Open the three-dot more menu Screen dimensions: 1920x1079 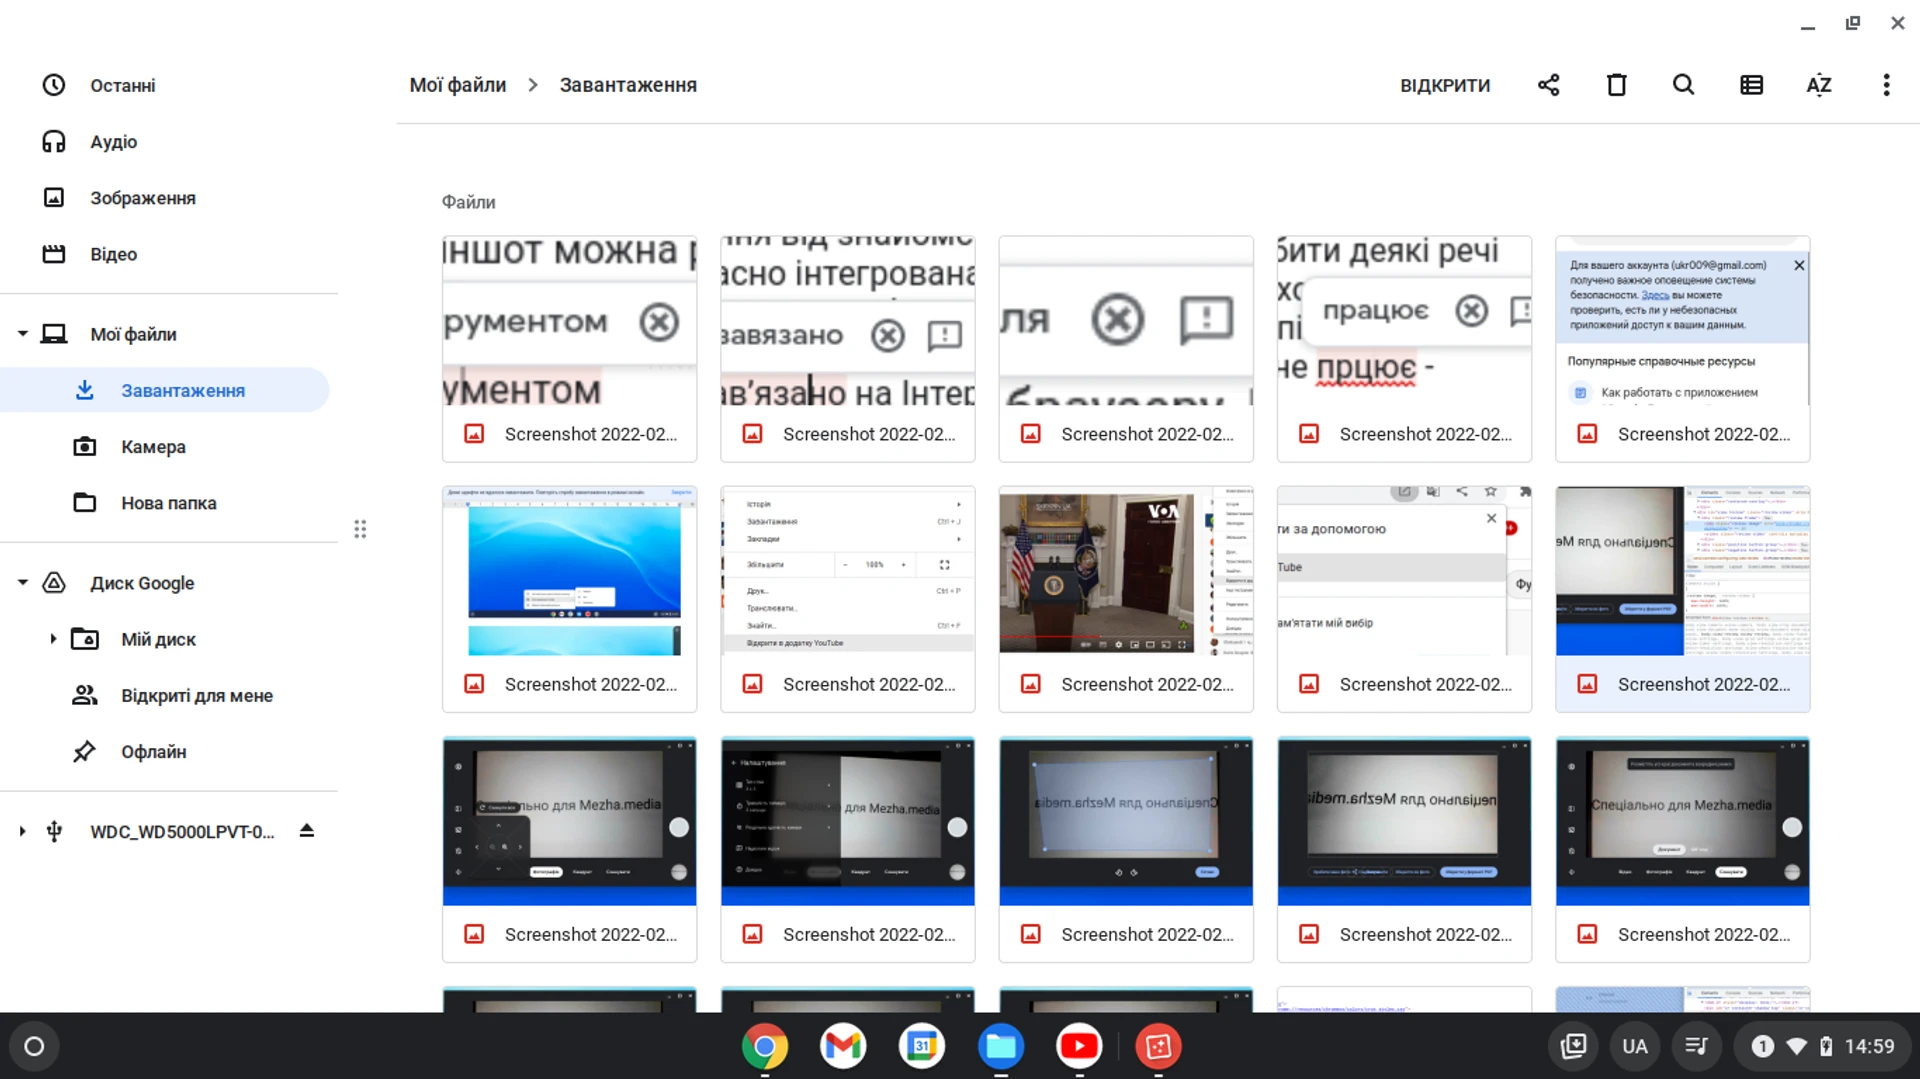click(1886, 85)
